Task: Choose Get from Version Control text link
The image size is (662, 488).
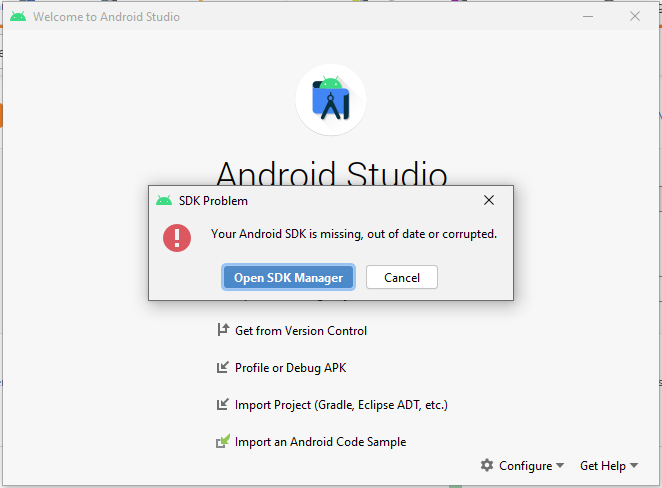Action: tap(301, 331)
